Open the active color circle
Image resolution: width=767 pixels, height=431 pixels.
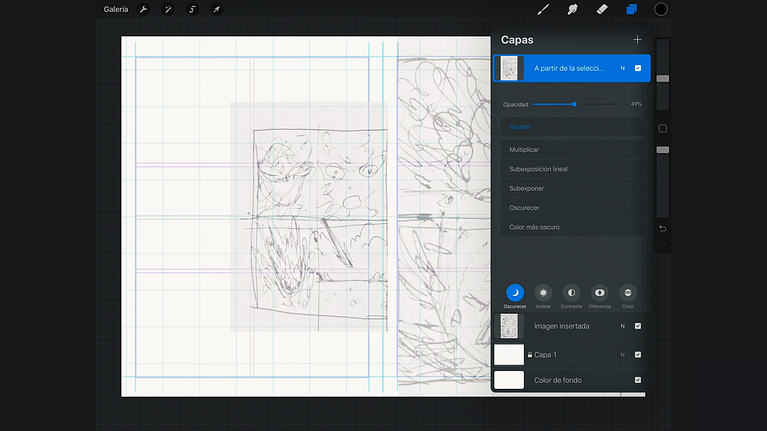pos(661,10)
